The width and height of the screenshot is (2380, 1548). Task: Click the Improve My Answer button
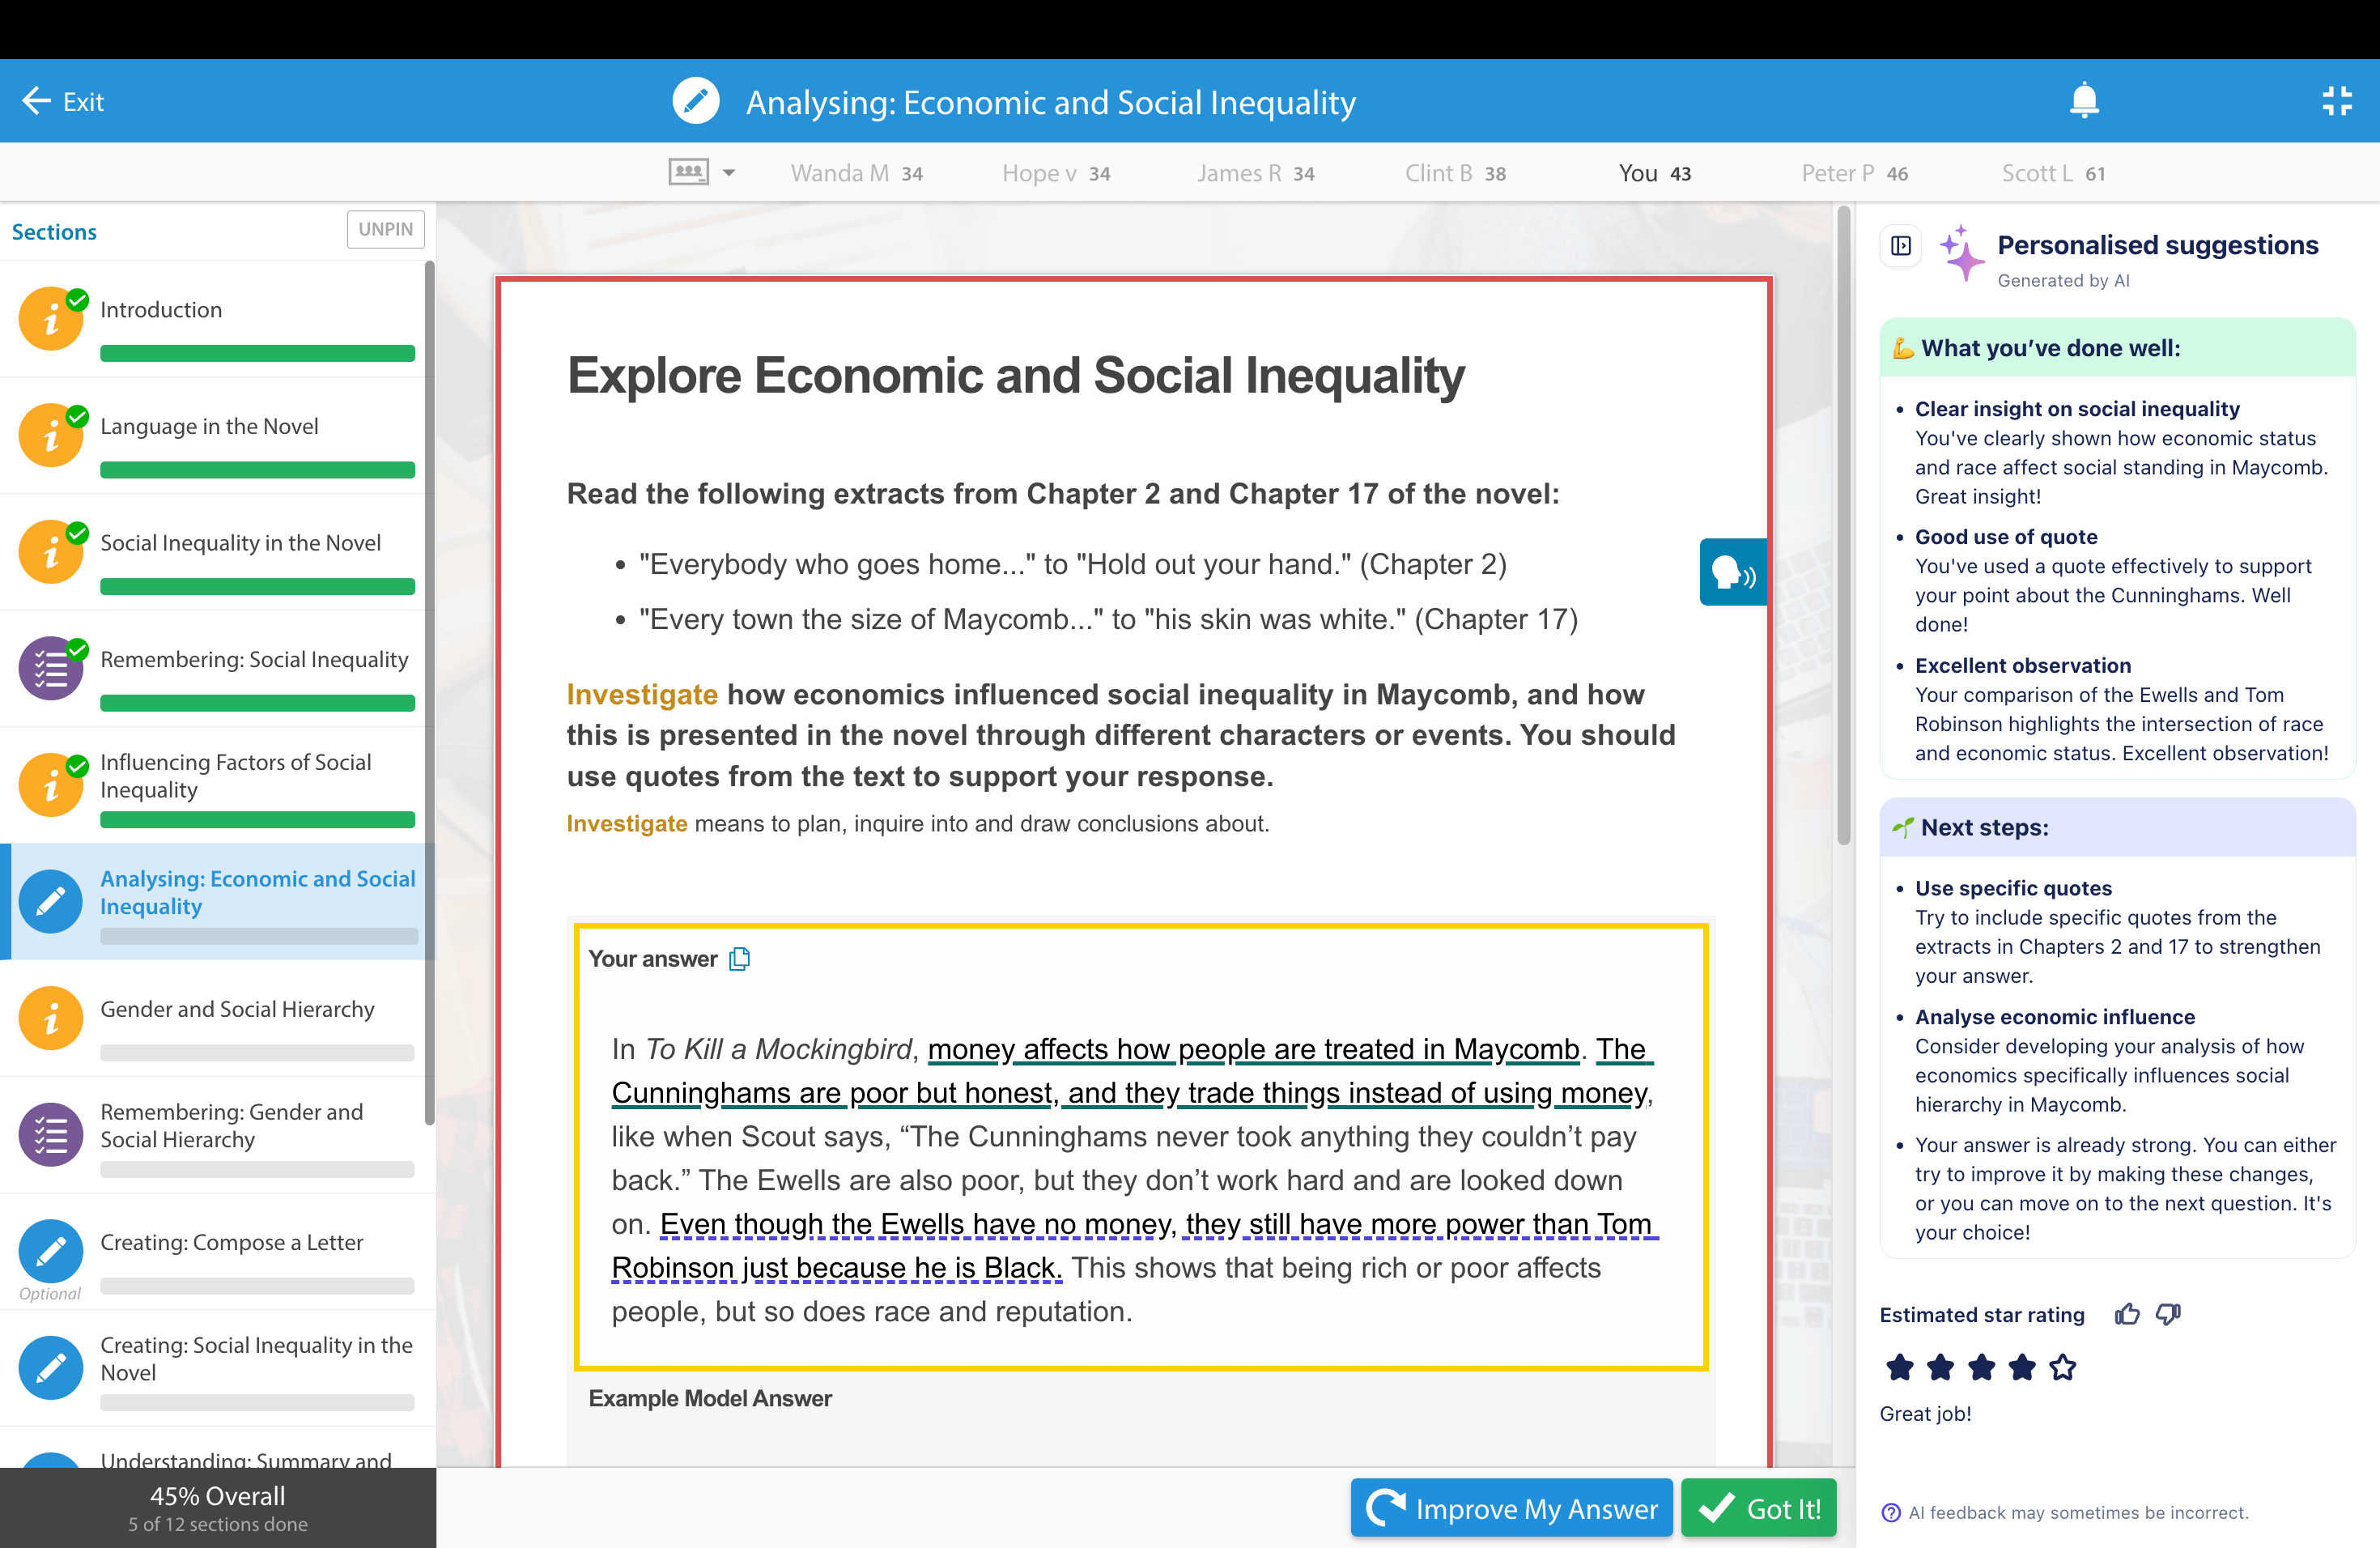[1511, 1508]
